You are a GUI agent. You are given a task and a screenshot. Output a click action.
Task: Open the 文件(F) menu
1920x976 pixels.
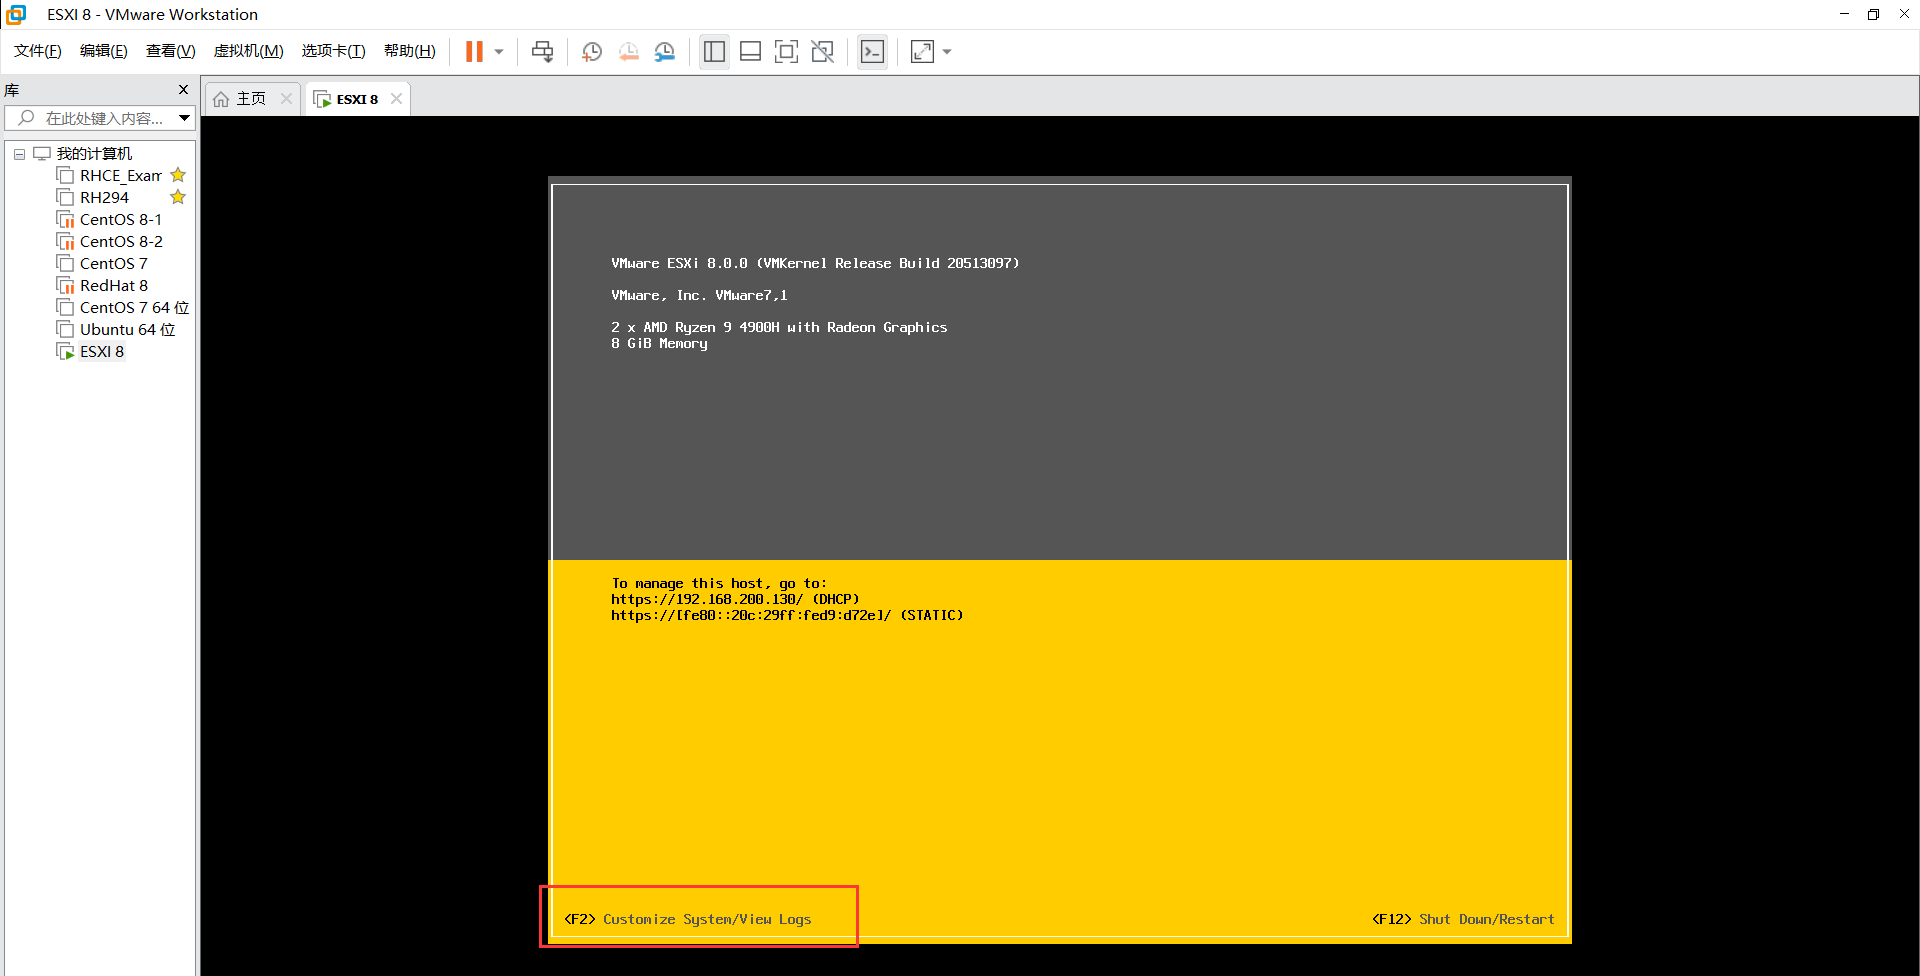pos(38,51)
